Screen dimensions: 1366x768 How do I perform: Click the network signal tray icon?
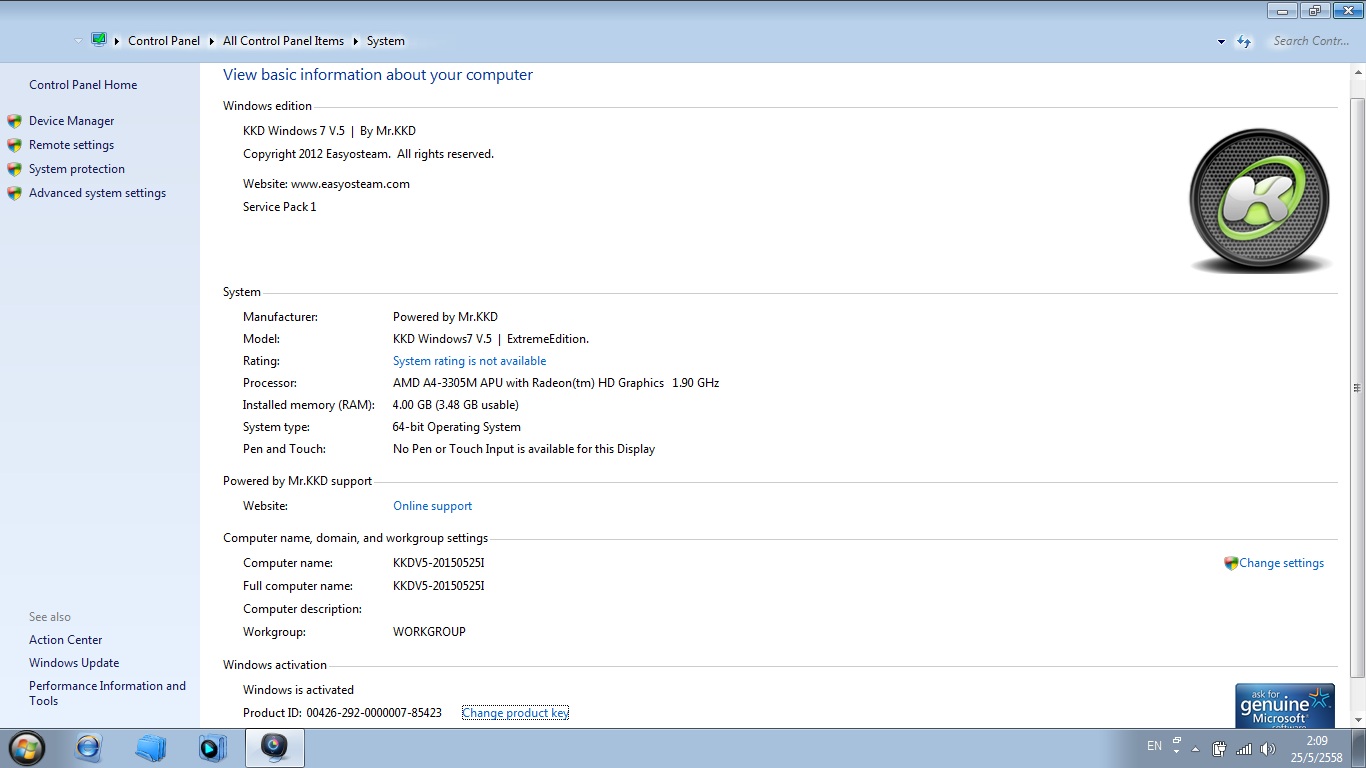pos(1244,748)
